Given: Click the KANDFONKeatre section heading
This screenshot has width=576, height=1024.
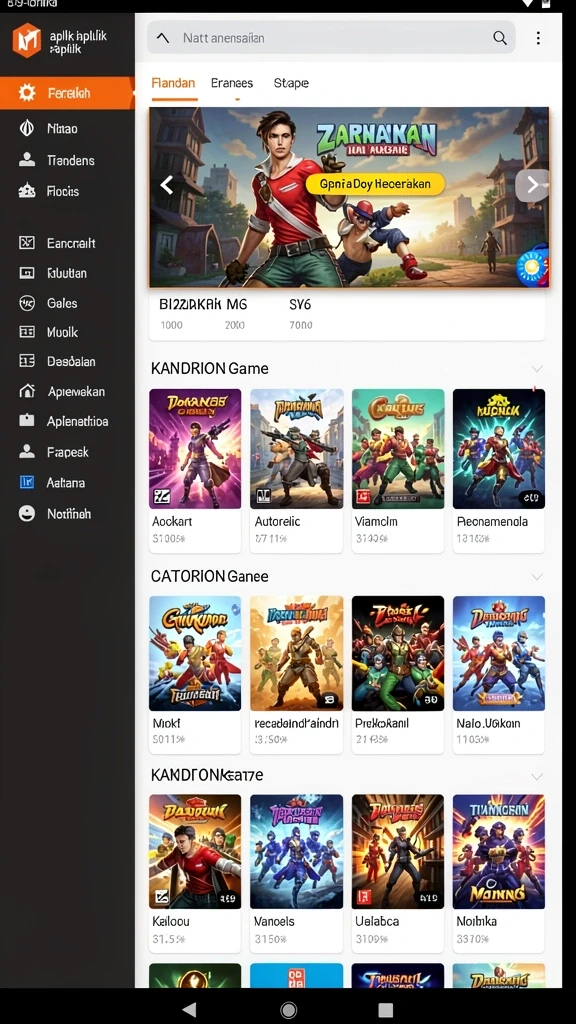Looking at the screenshot, I should 207,775.
